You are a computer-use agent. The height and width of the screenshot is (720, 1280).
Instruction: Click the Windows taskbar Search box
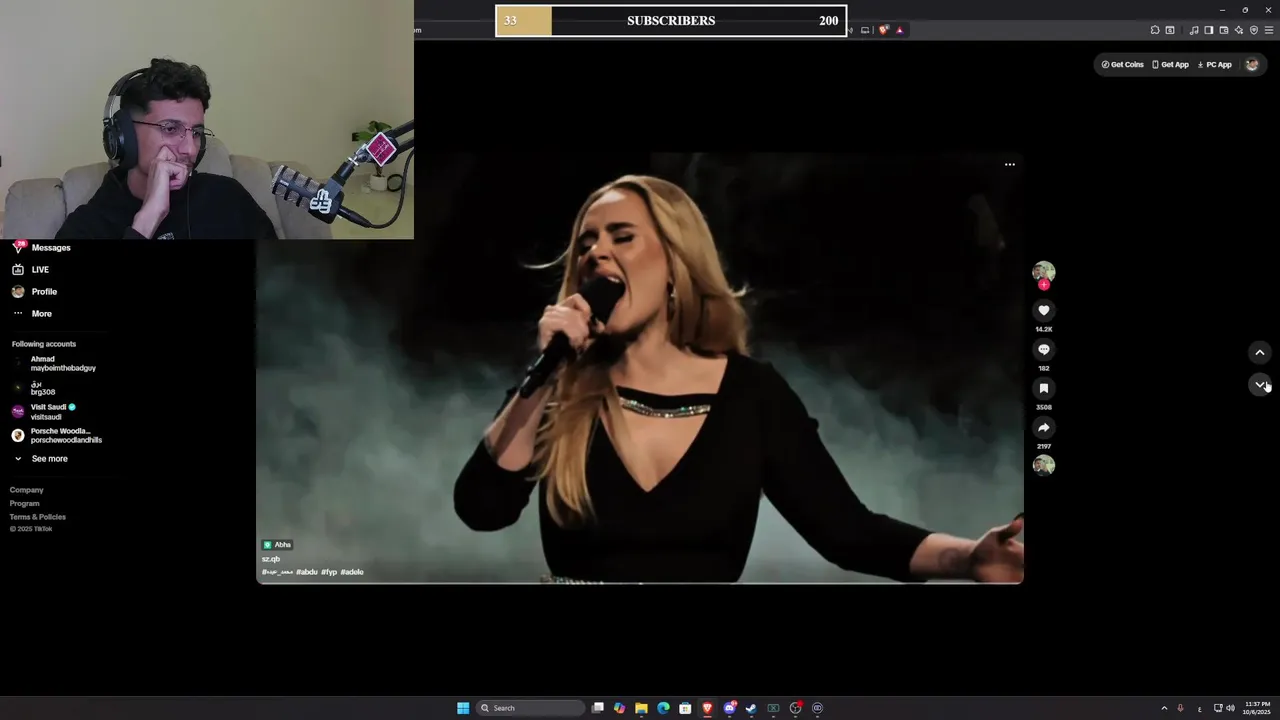(x=530, y=708)
